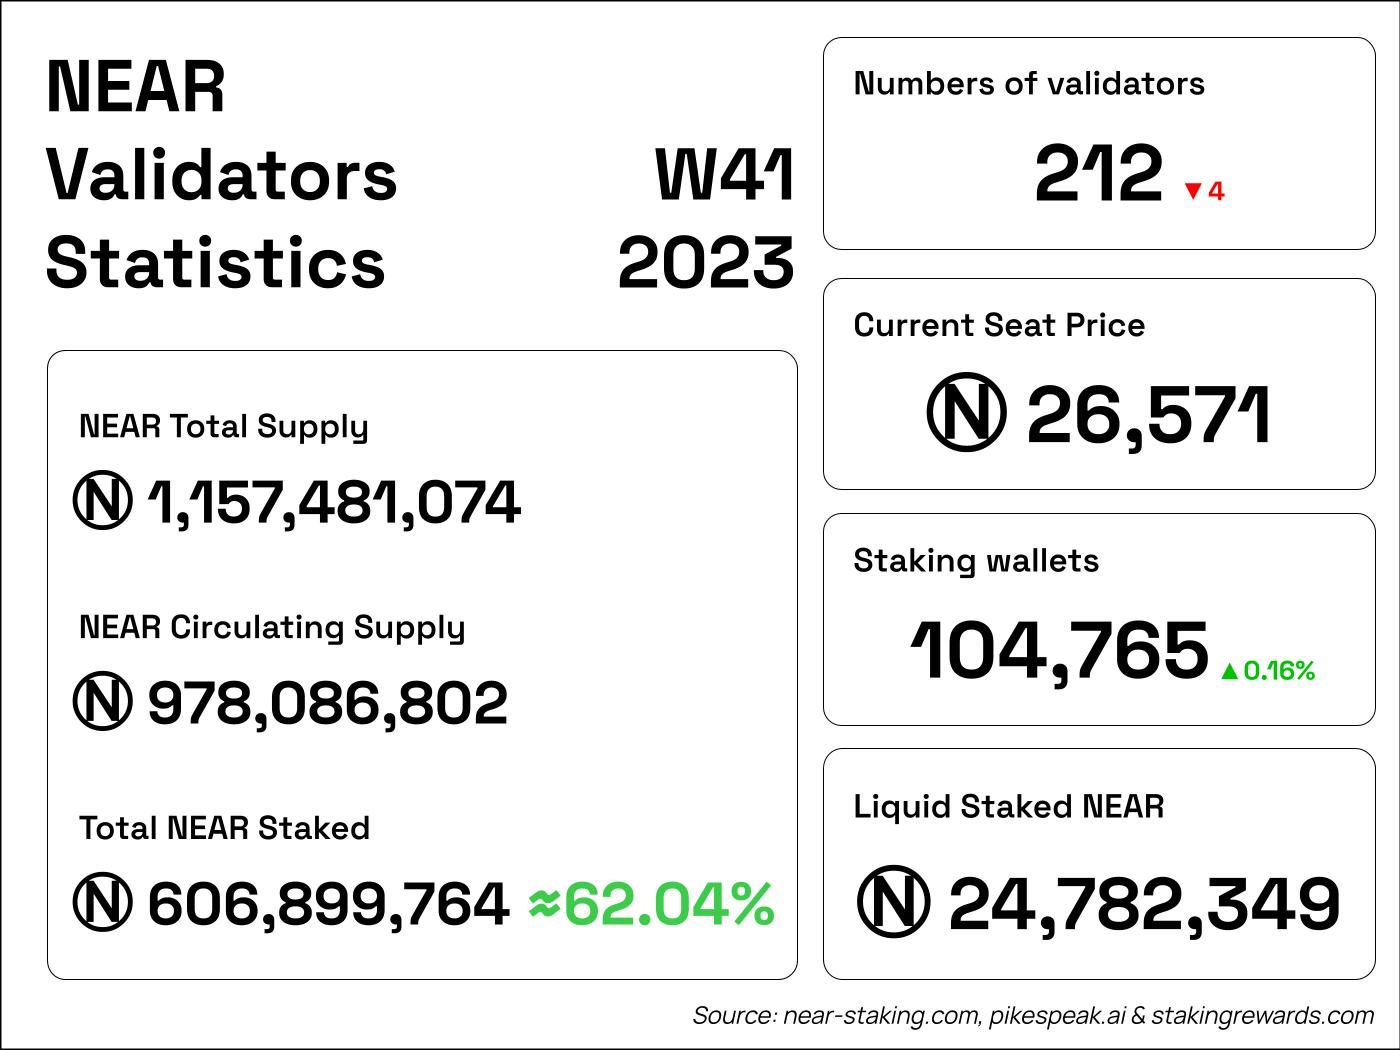The width and height of the screenshot is (1400, 1050).
Task: Click the source text stakingrewards.com
Action: [x=1262, y=1016]
